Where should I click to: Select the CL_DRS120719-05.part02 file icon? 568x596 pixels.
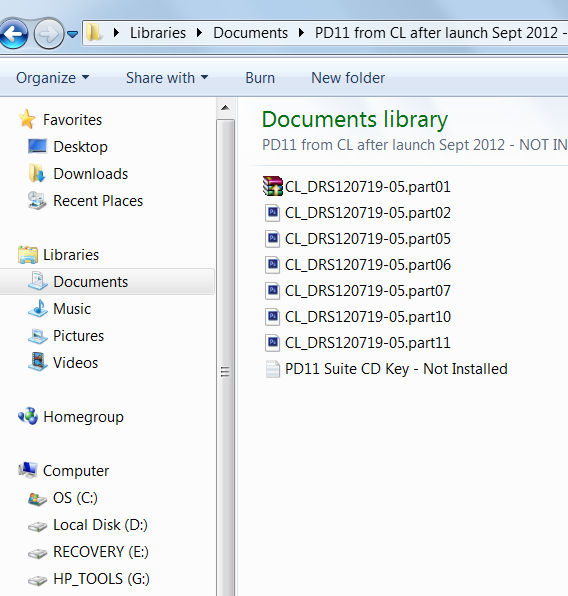[x=272, y=213]
